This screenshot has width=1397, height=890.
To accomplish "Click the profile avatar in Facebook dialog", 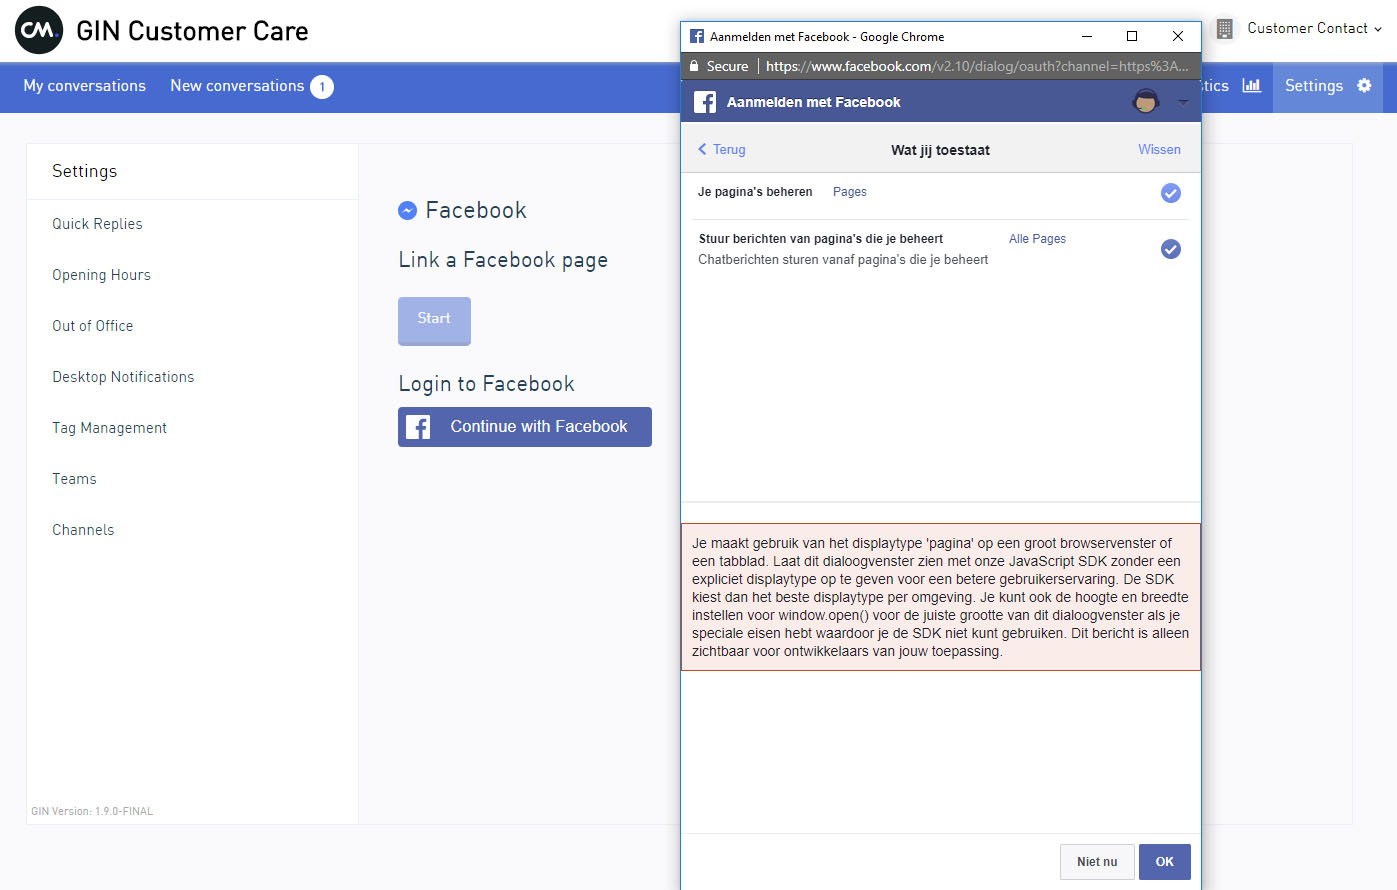I will click(x=1146, y=102).
